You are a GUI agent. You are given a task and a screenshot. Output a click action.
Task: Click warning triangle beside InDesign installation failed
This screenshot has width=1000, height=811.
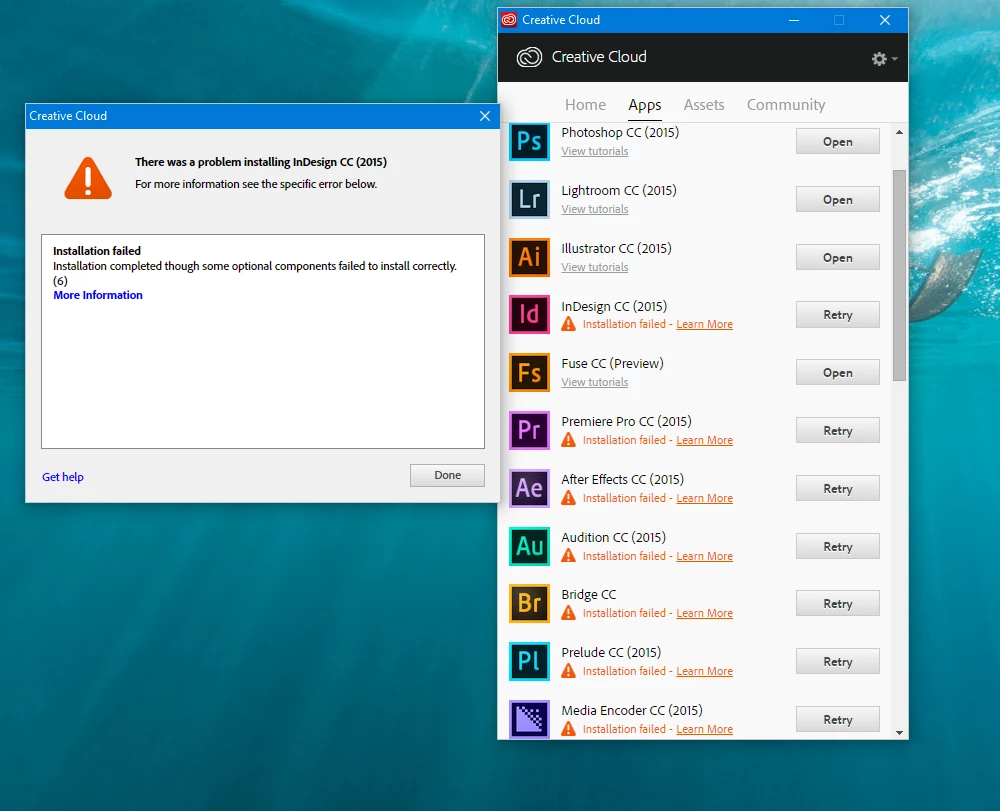tap(568, 324)
